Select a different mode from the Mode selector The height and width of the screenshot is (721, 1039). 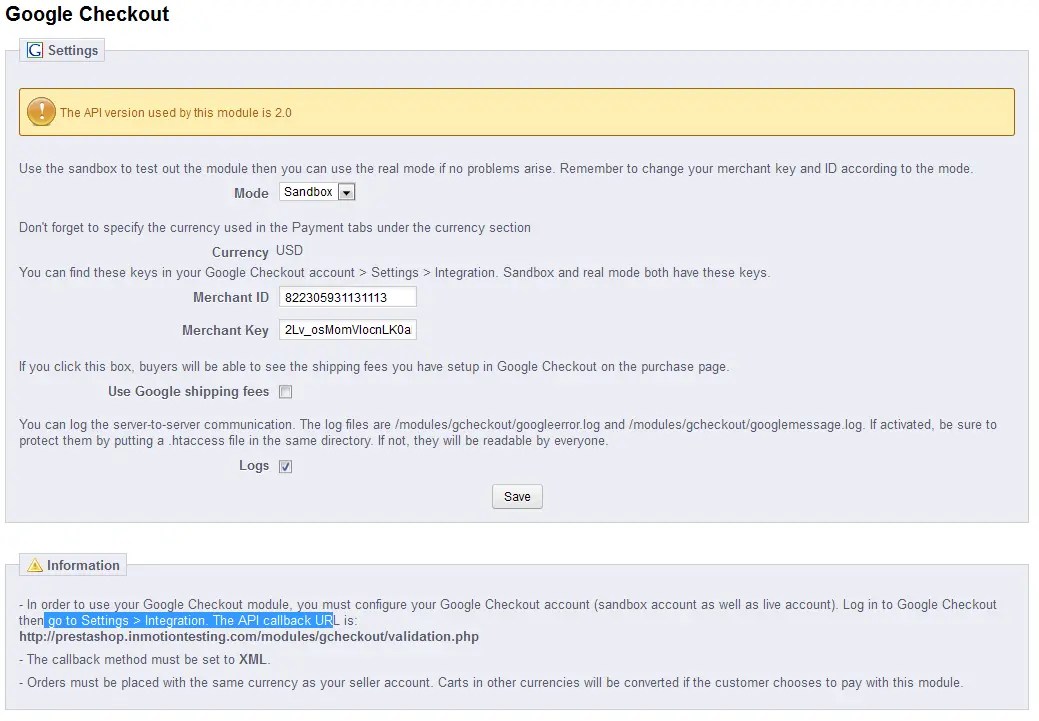point(317,191)
